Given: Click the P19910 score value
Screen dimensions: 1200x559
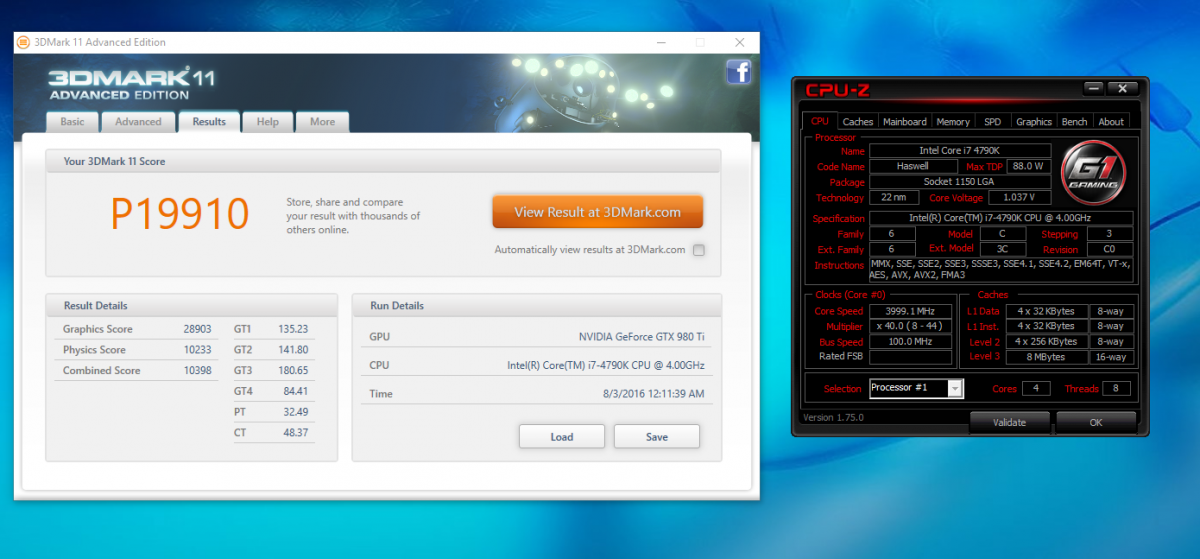Looking at the screenshot, I should (179, 213).
